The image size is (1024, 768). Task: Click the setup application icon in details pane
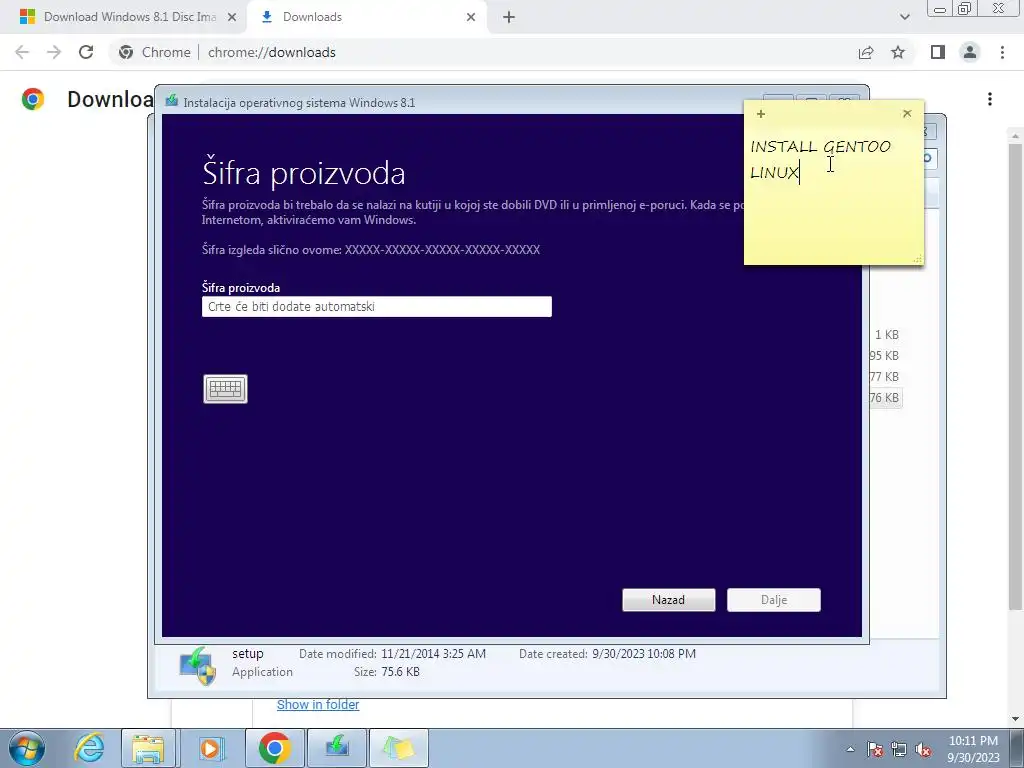(x=197, y=665)
